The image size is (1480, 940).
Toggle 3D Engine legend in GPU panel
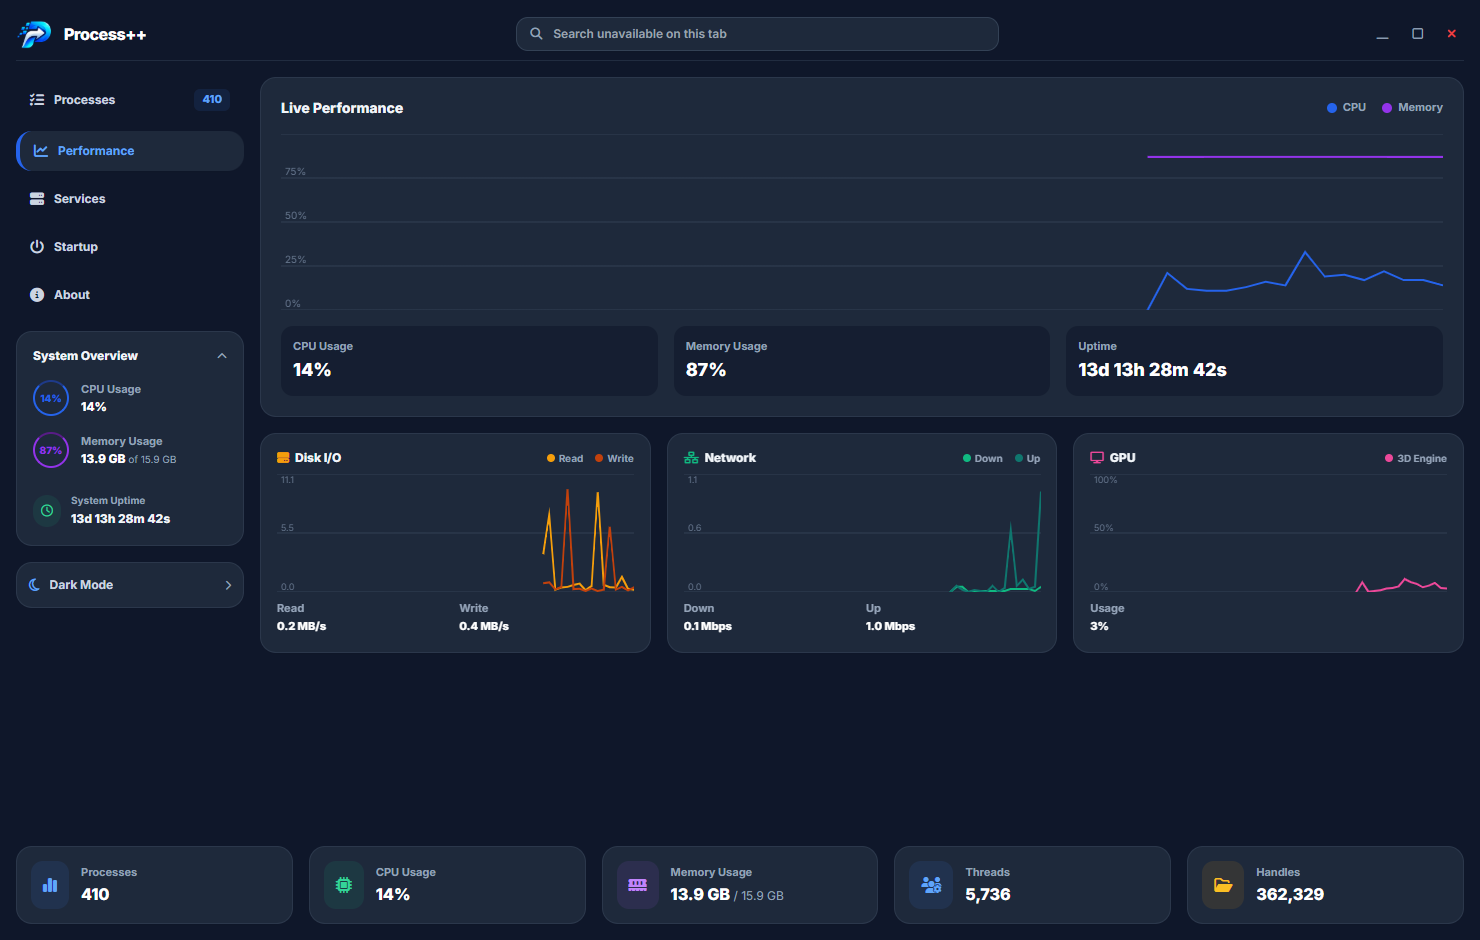(1416, 459)
